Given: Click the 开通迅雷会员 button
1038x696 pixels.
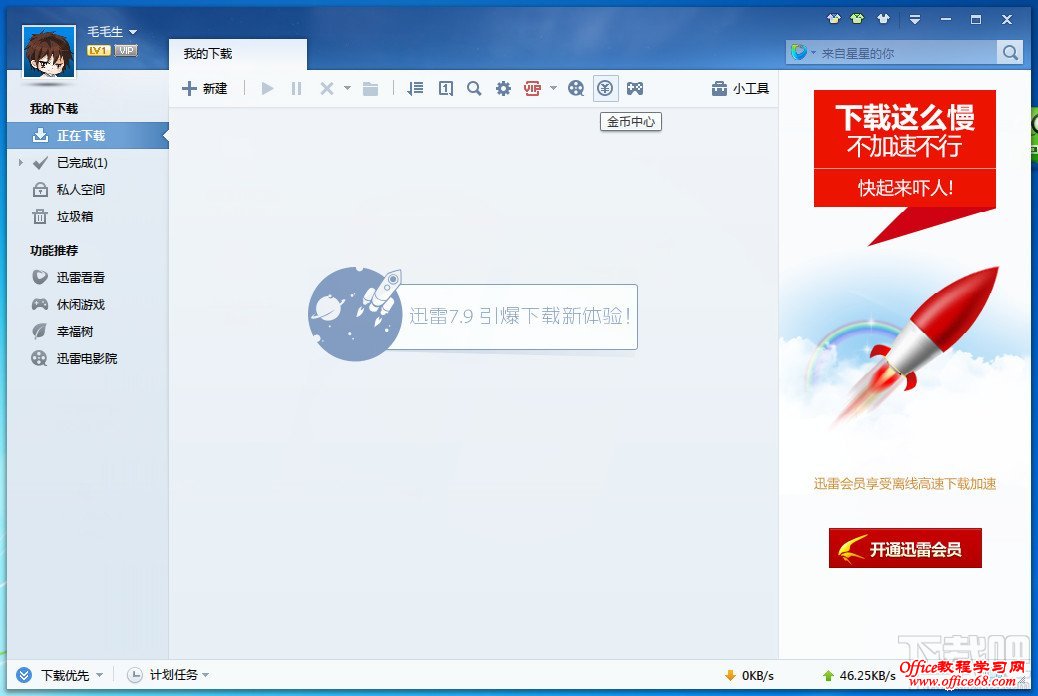Looking at the screenshot, I should click(905, 548).
